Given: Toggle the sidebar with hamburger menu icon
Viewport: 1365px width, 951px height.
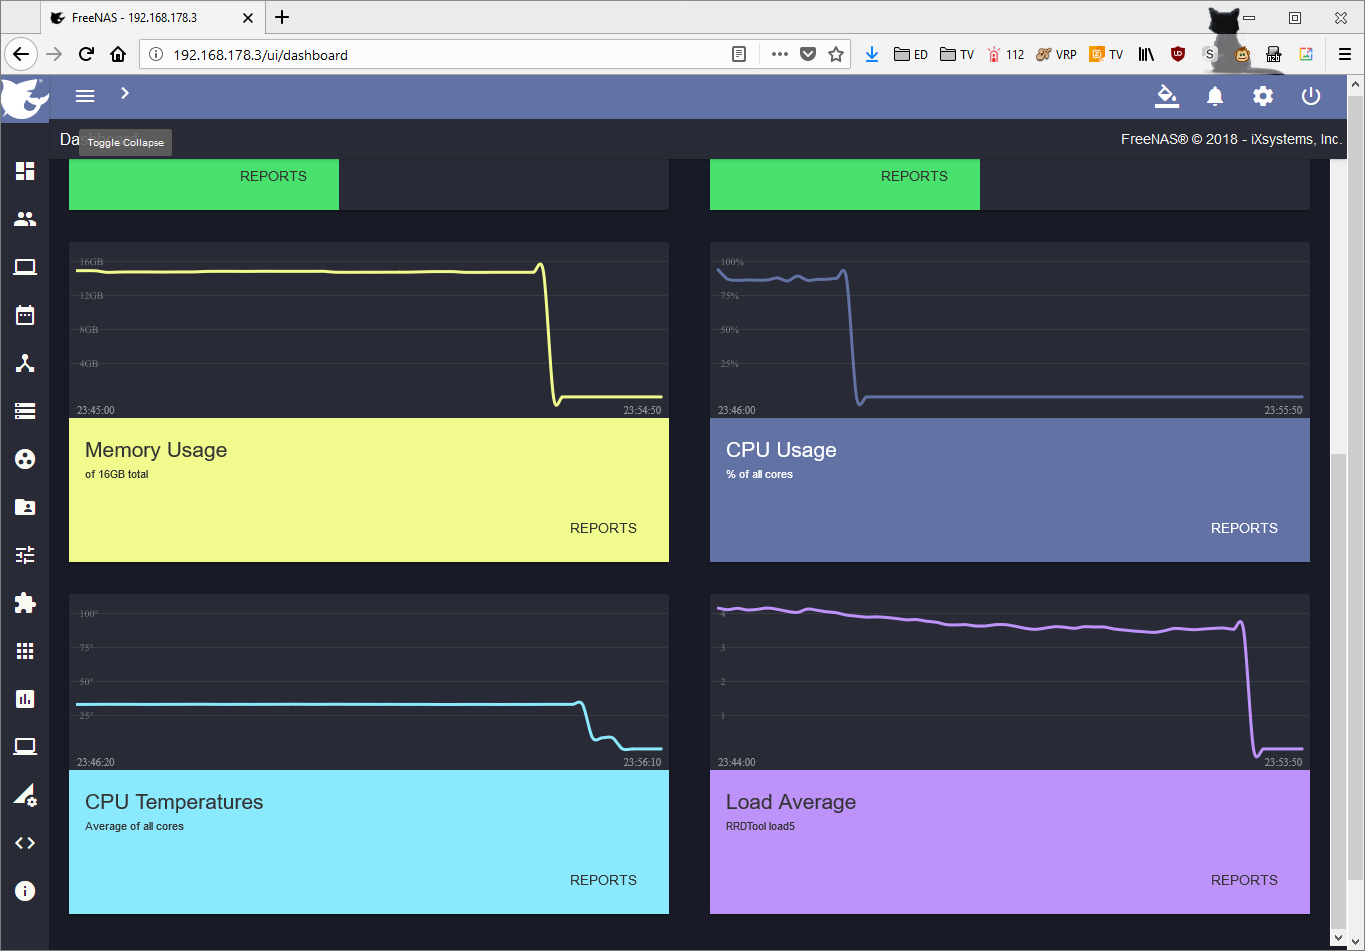Looking at the screenshot, I should (x=85, y=96).
